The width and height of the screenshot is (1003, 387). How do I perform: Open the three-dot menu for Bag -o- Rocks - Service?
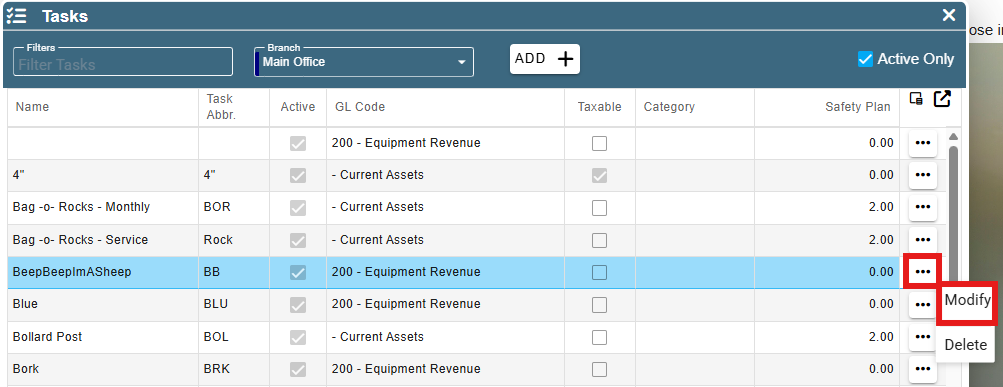click(x=922, y=240)
